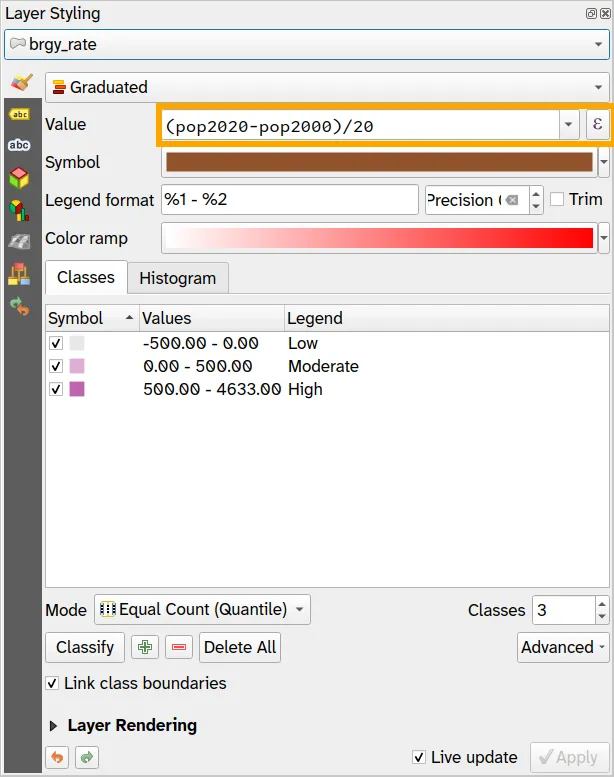Click the red color ramp bar
This screenshot has height=777, width=614.
378,238
